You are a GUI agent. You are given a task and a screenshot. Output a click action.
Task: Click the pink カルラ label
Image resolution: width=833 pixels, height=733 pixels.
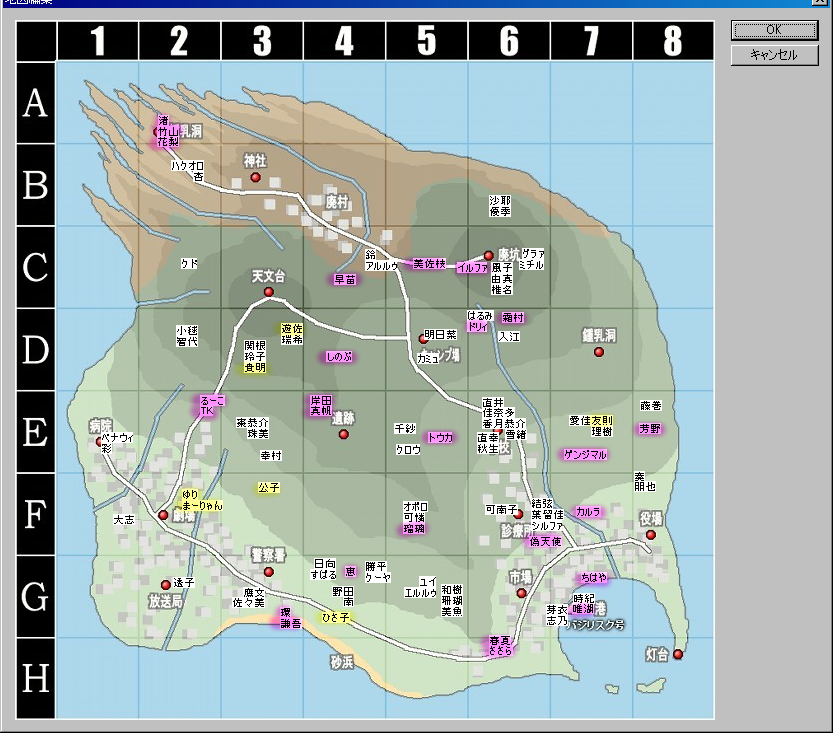click(x=588, y=512)
